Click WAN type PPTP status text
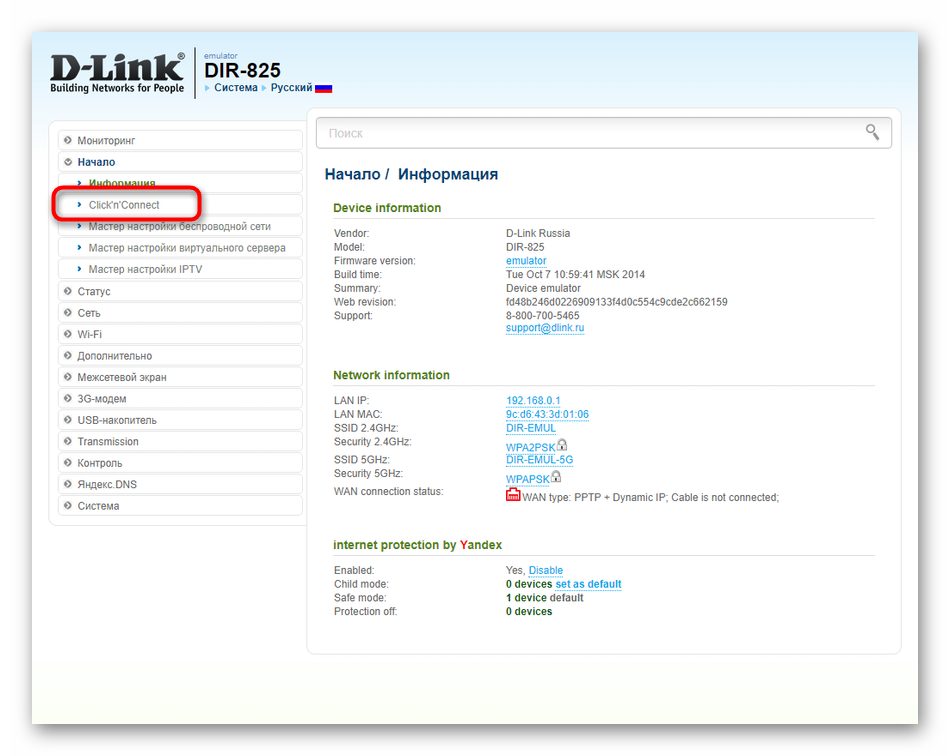Image resolution: width=950 pixels, height=756 pixels. tap(650, 497)
